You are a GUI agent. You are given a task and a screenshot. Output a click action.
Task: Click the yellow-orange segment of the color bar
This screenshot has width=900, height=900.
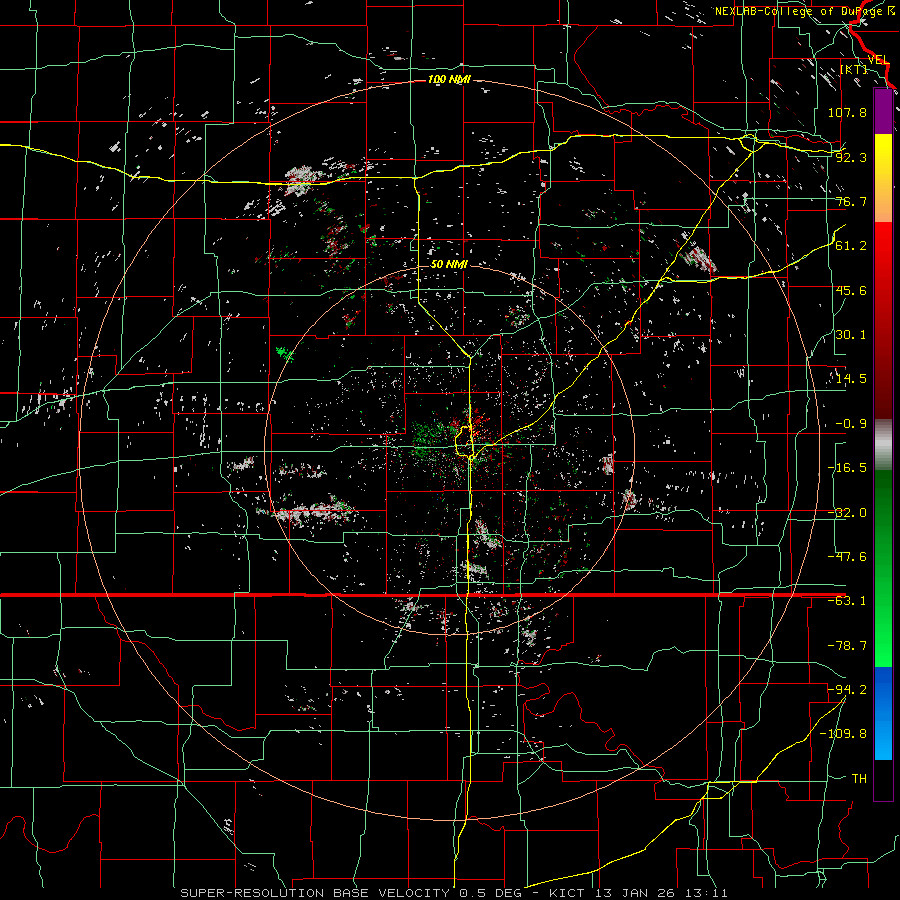point(883,178)
